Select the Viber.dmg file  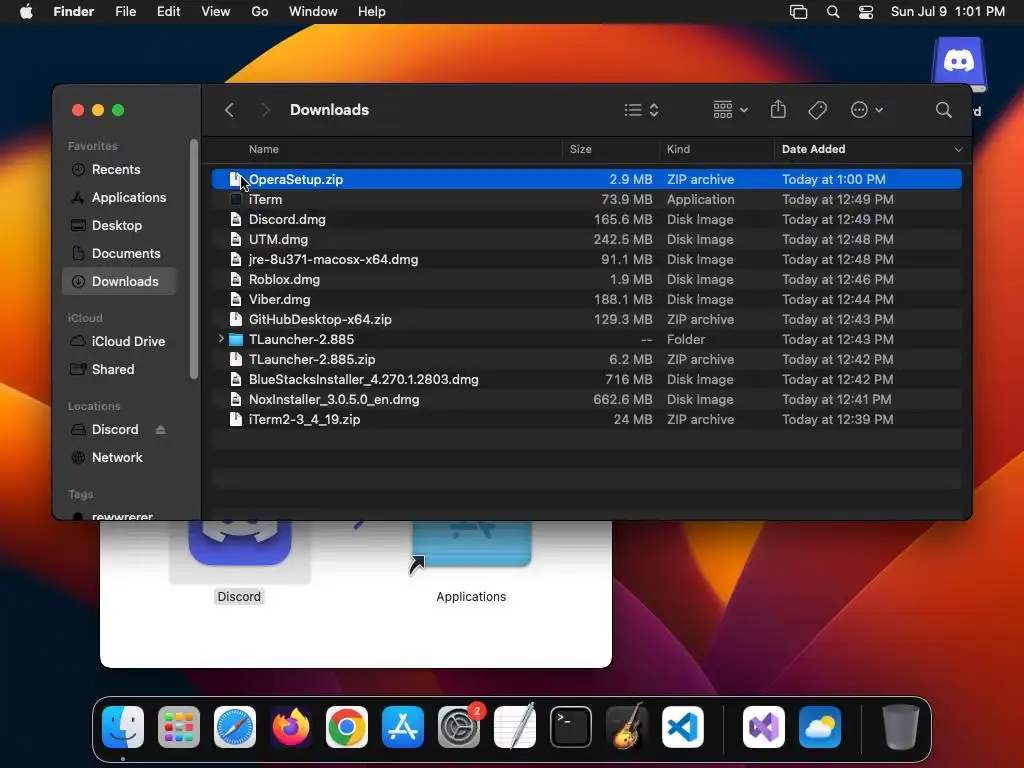[586, 299]
